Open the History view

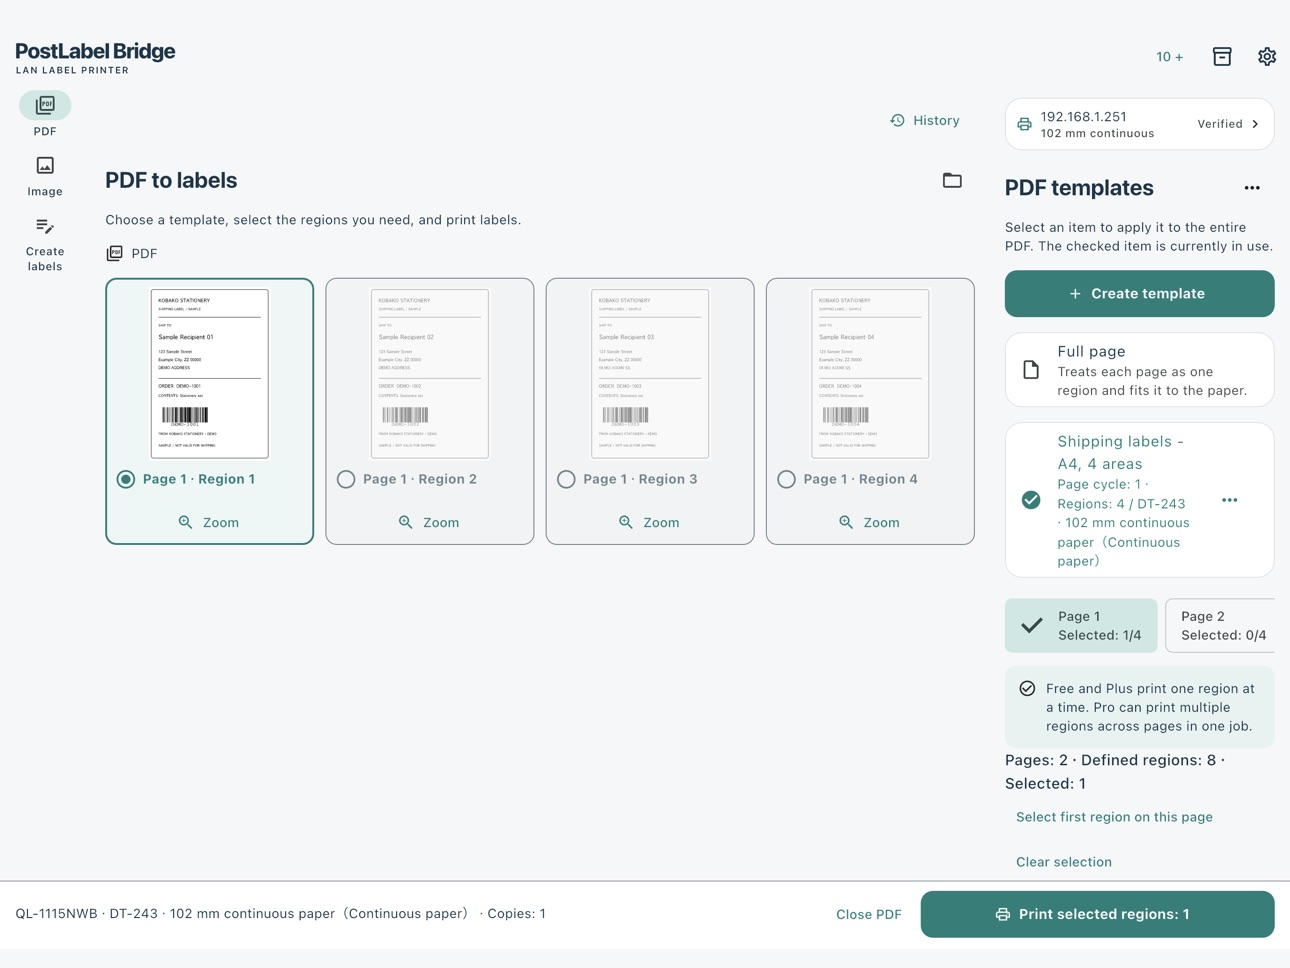click(x=925, y=120)
